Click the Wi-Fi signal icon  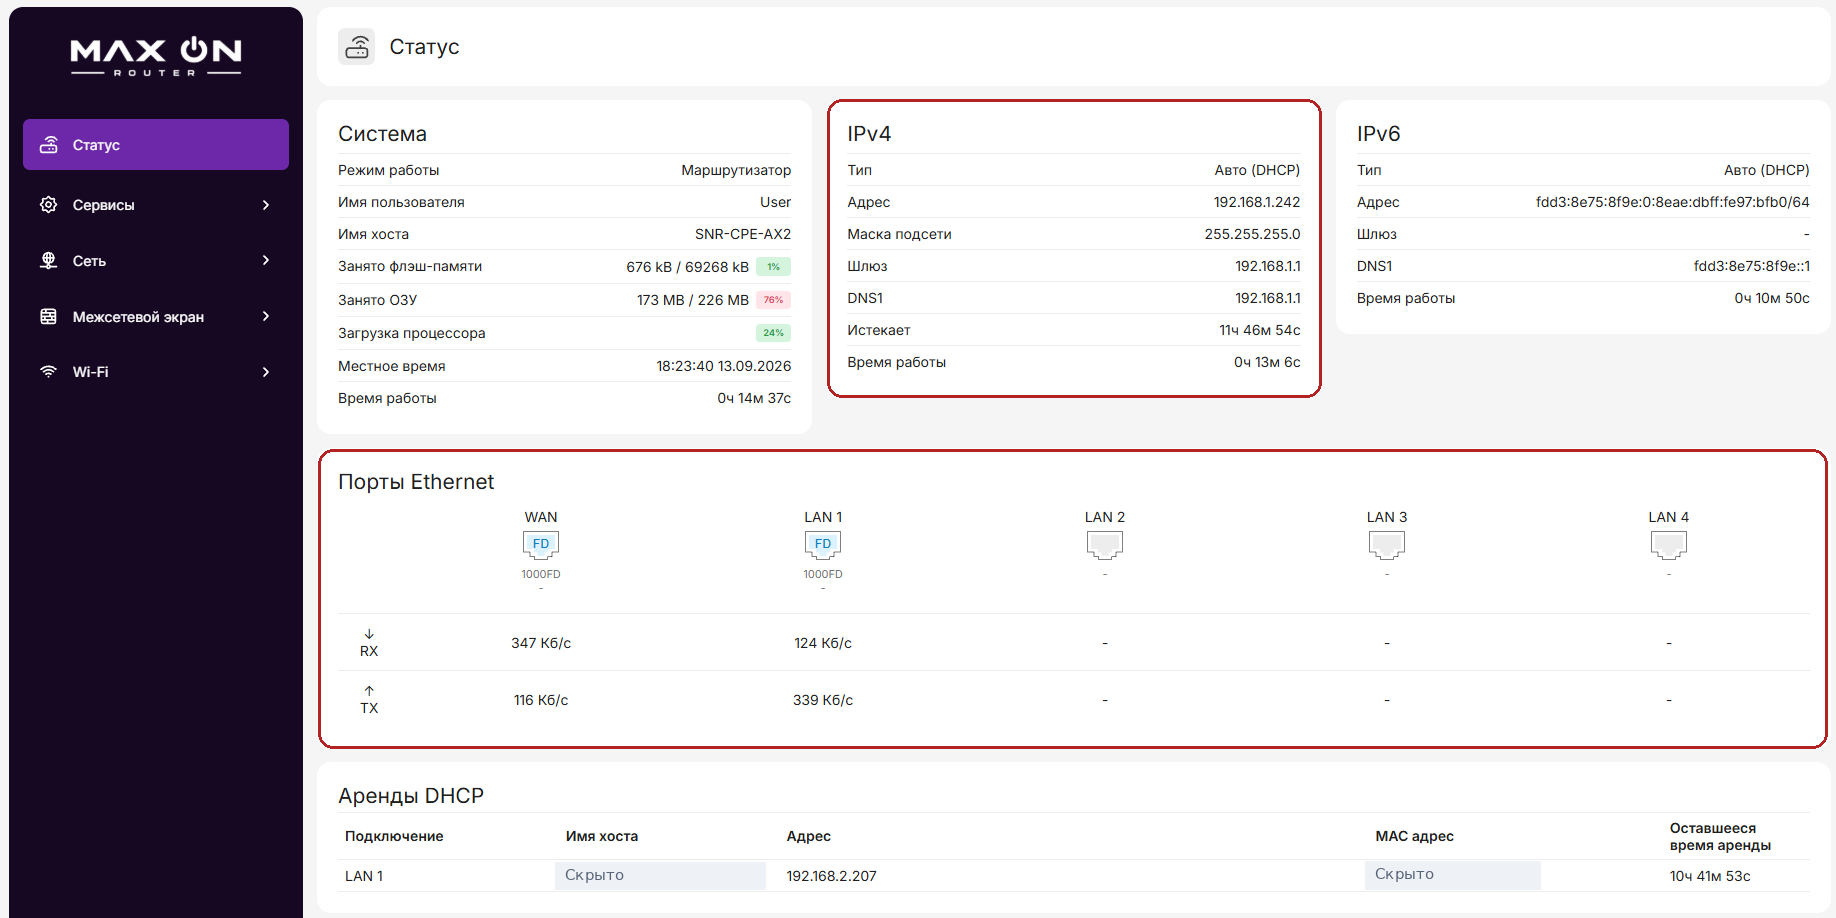[48, 372]
